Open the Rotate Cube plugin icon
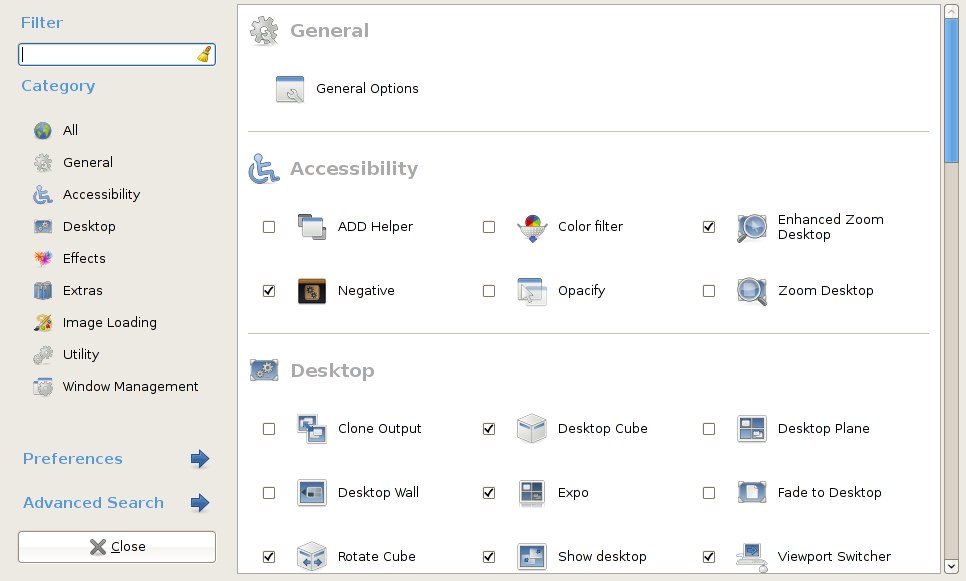 (312, 556)
